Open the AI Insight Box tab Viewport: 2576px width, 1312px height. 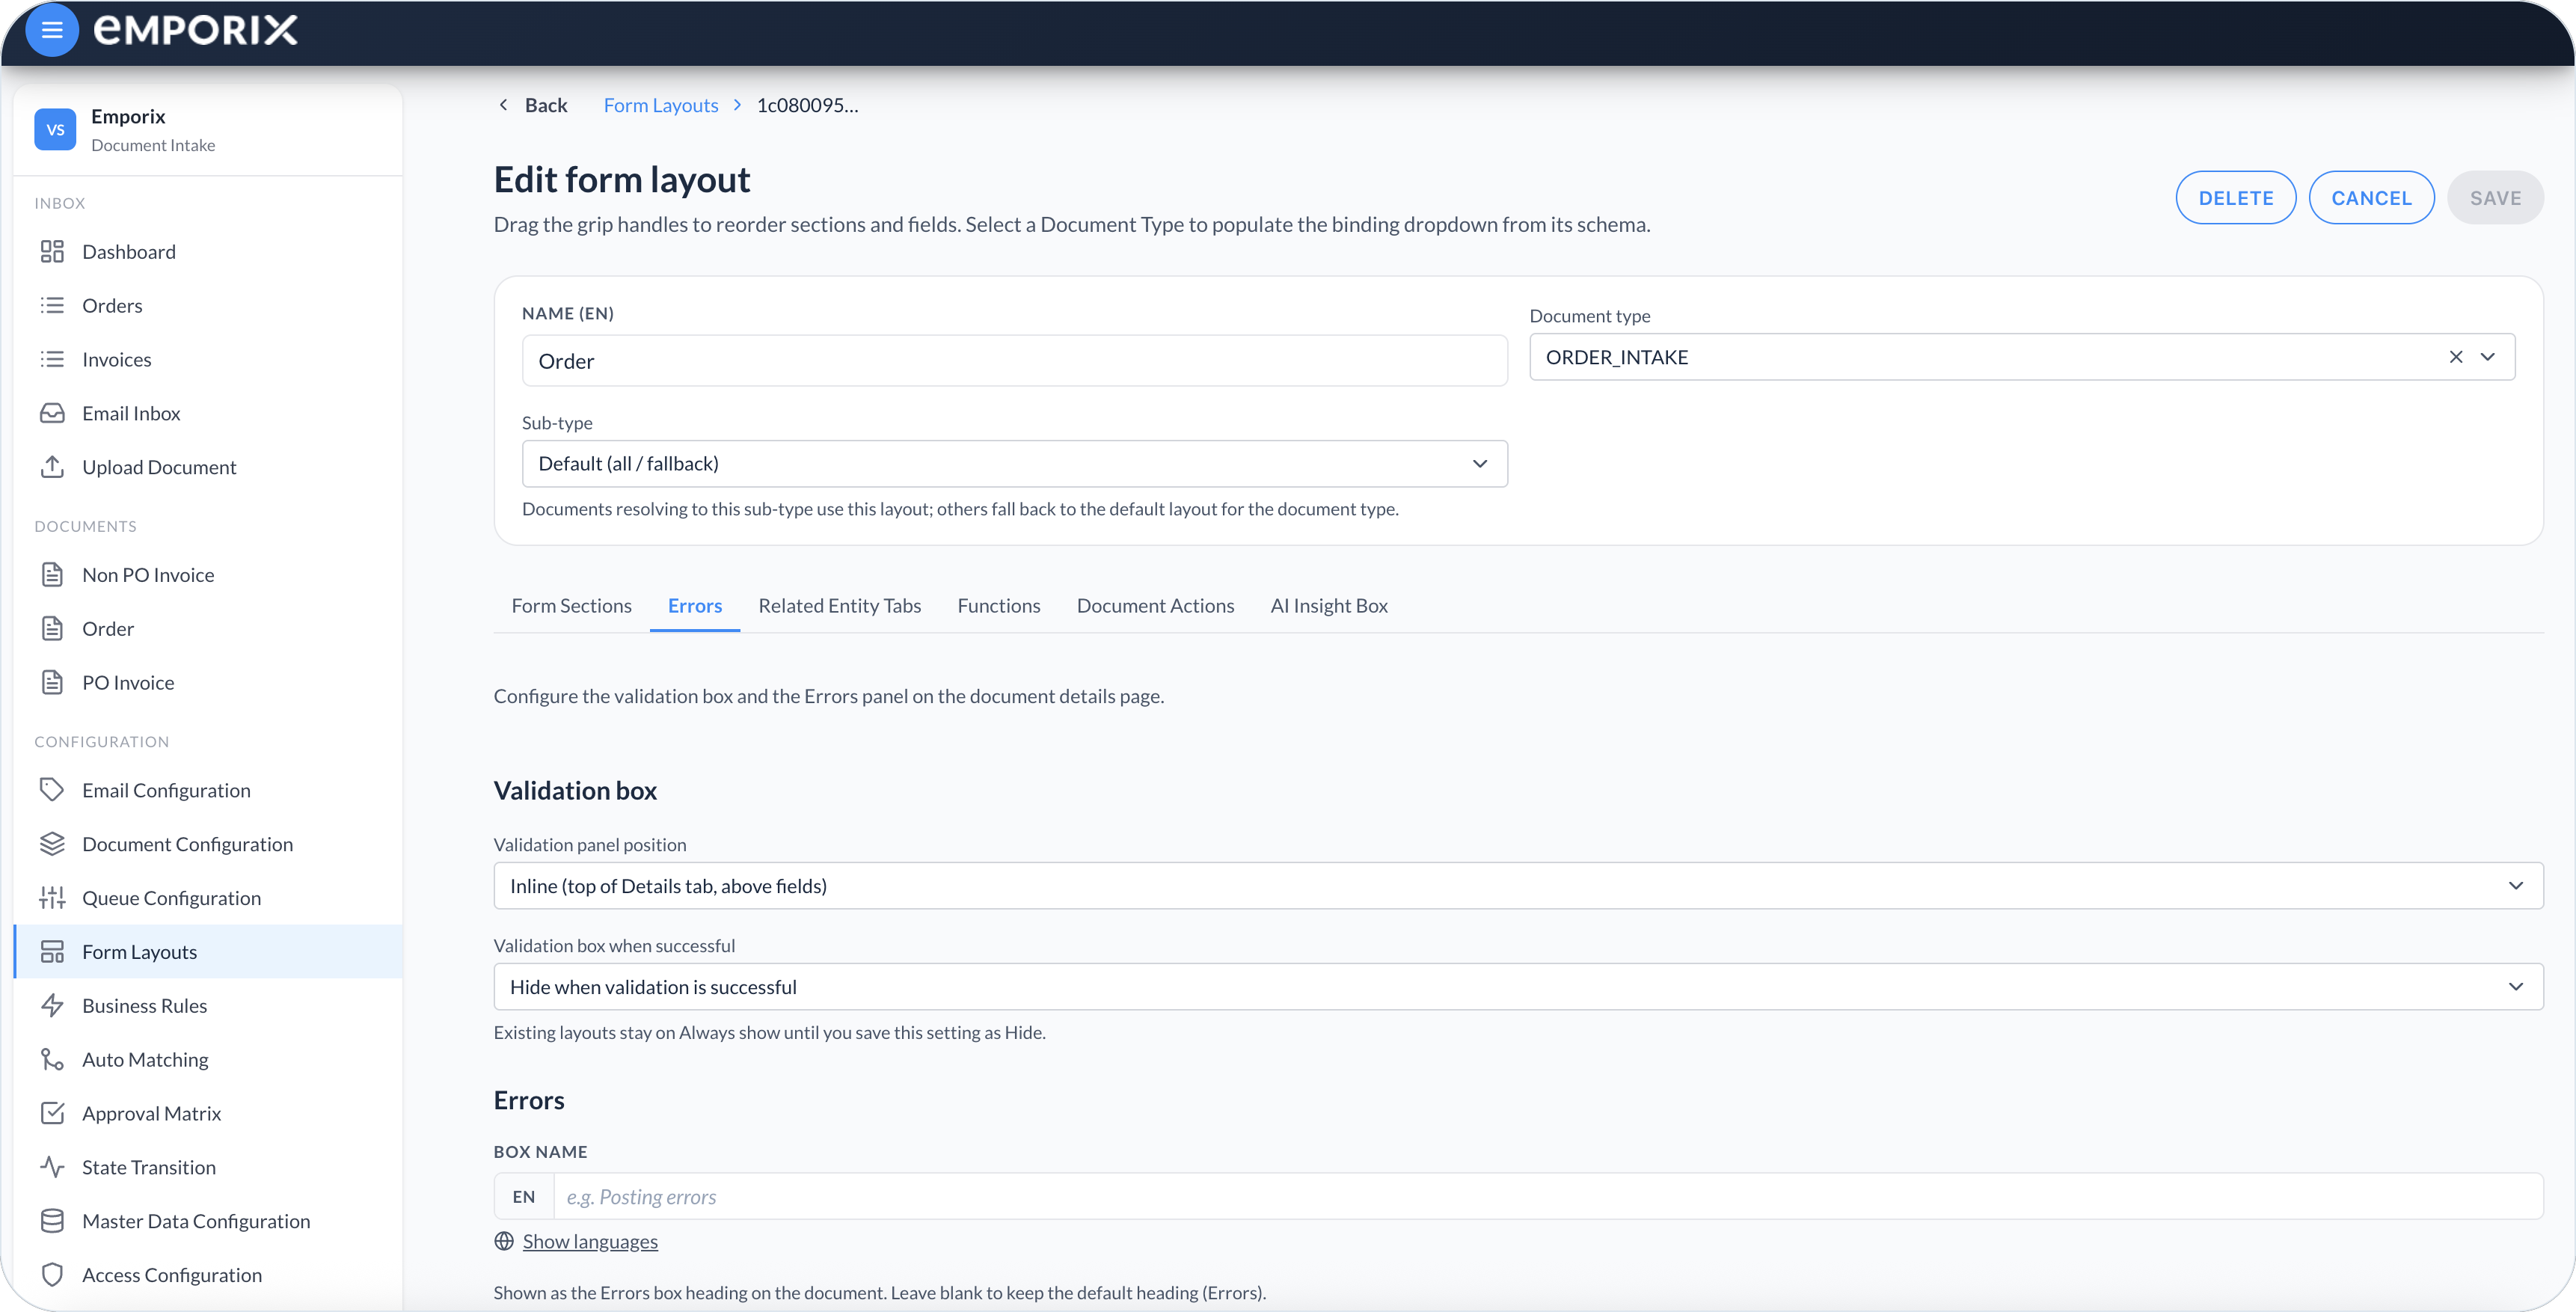[x=1329, y=606]
